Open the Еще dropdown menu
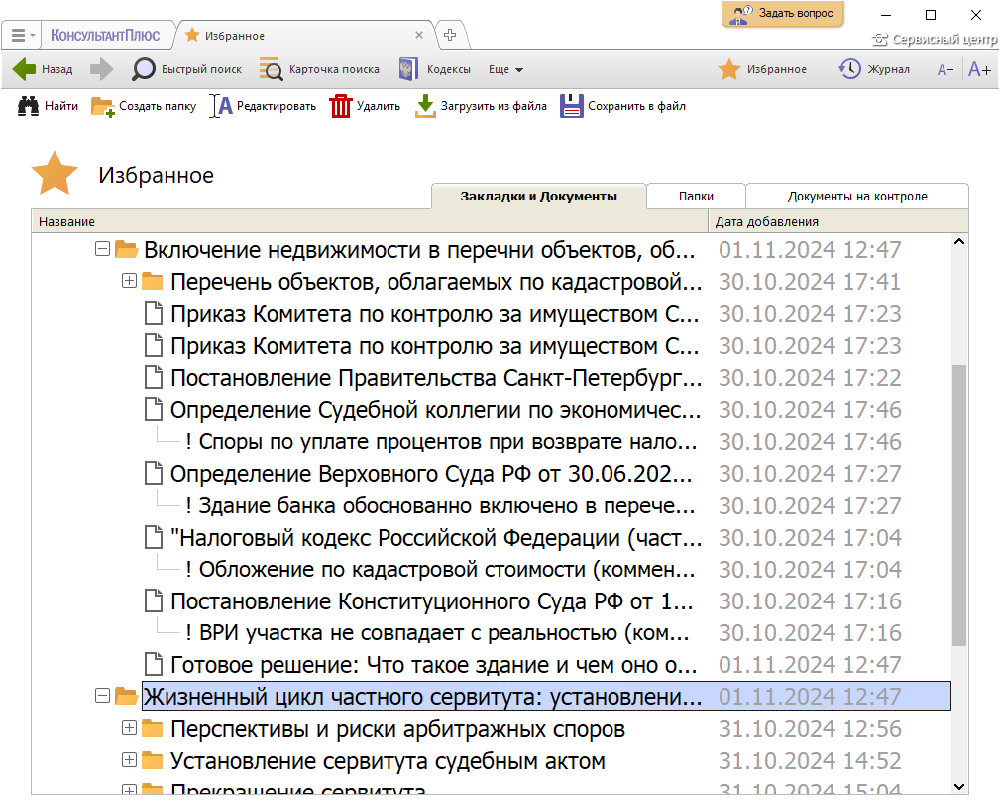The height and width of the screenshot is (800, 1000). (506, 70)
